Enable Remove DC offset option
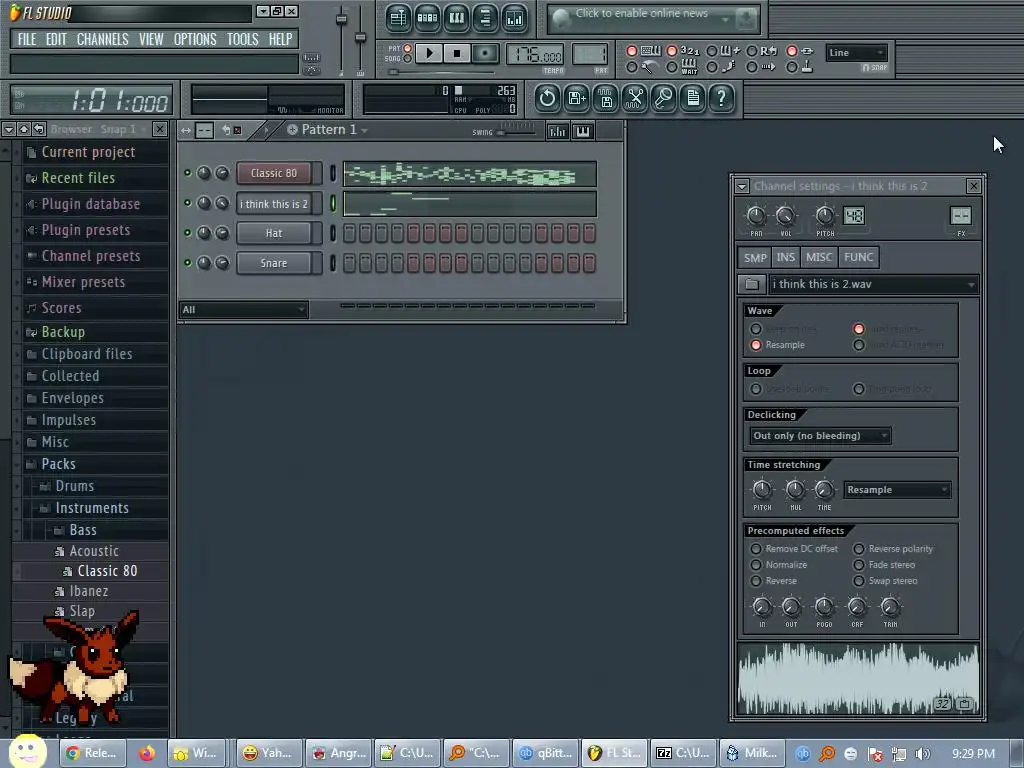This screenshot has height=768, width=1024. [x=756, y=549]
